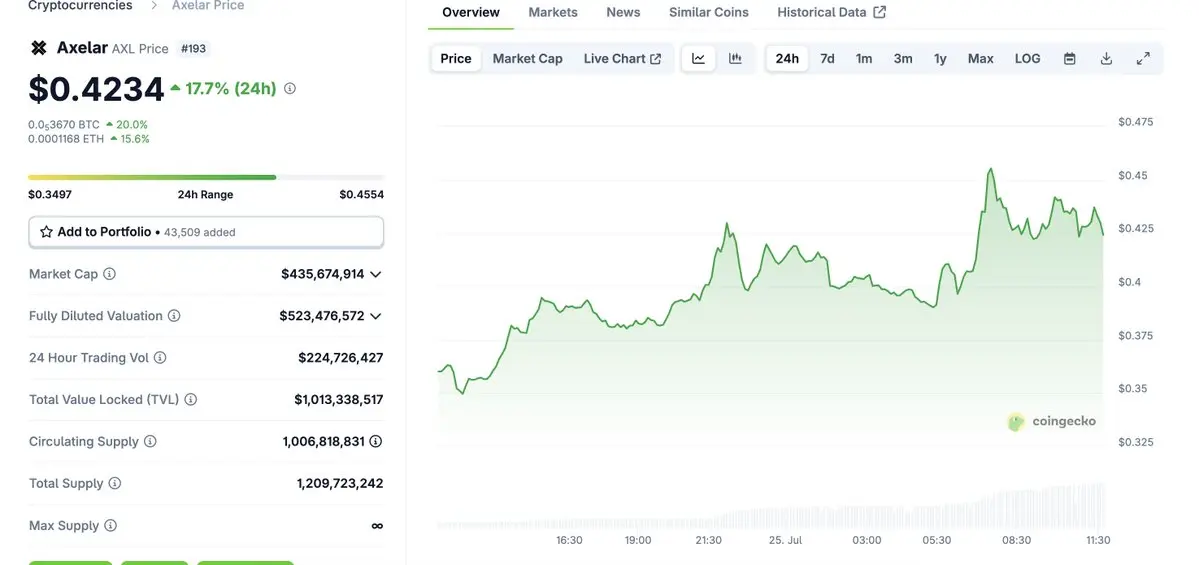Switch chart to Market Cap
Viewport: 1199px width, 565px height.
tap(528, 59)
